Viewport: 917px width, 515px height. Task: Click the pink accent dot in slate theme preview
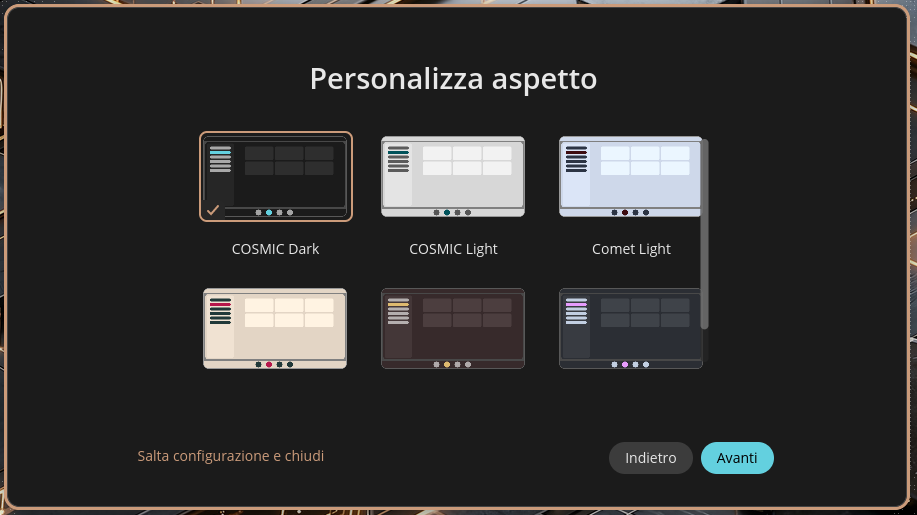625,365
